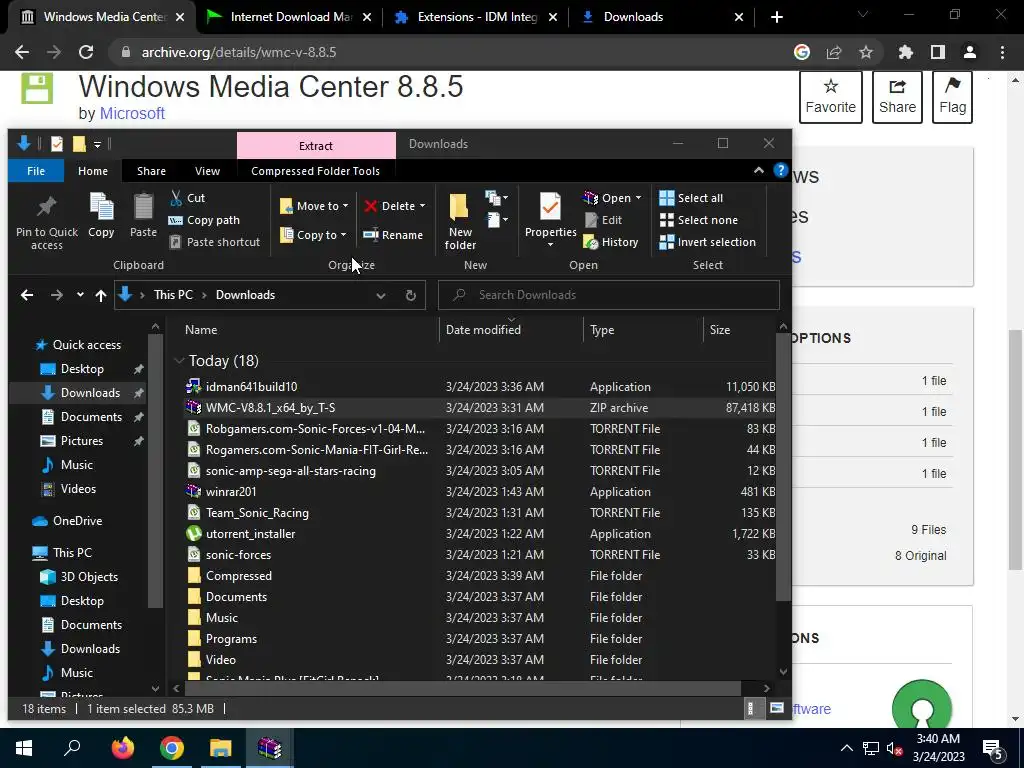Open Copy to dropdown
The height and width of the screenshot is (768, 1024).
tap(313, 235)
